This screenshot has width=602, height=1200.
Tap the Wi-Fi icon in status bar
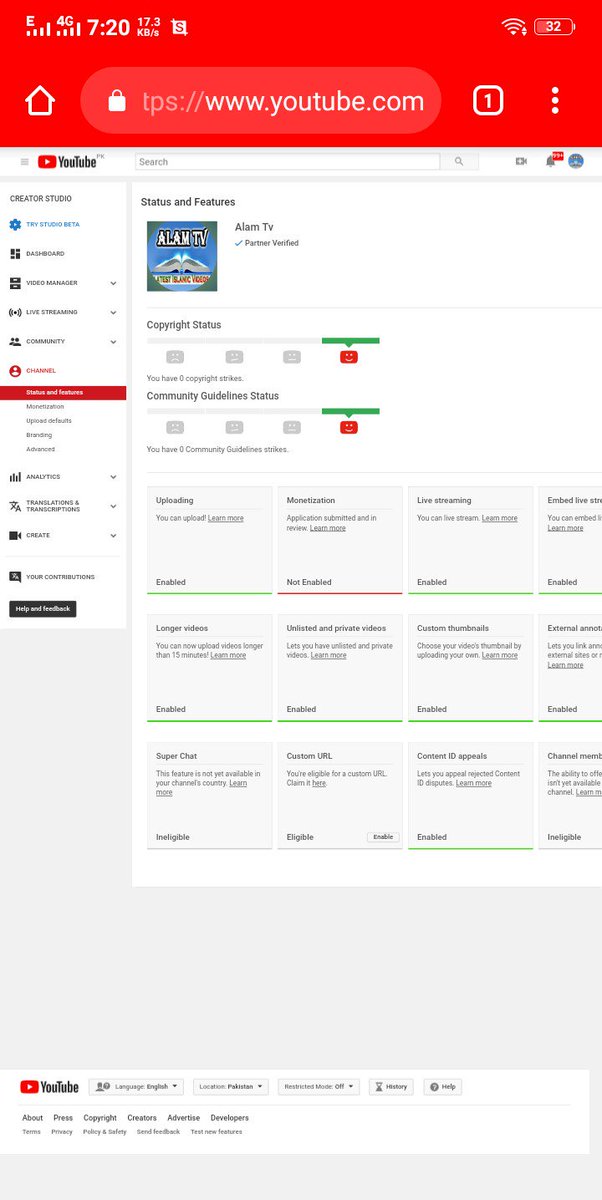coord(515,27)
